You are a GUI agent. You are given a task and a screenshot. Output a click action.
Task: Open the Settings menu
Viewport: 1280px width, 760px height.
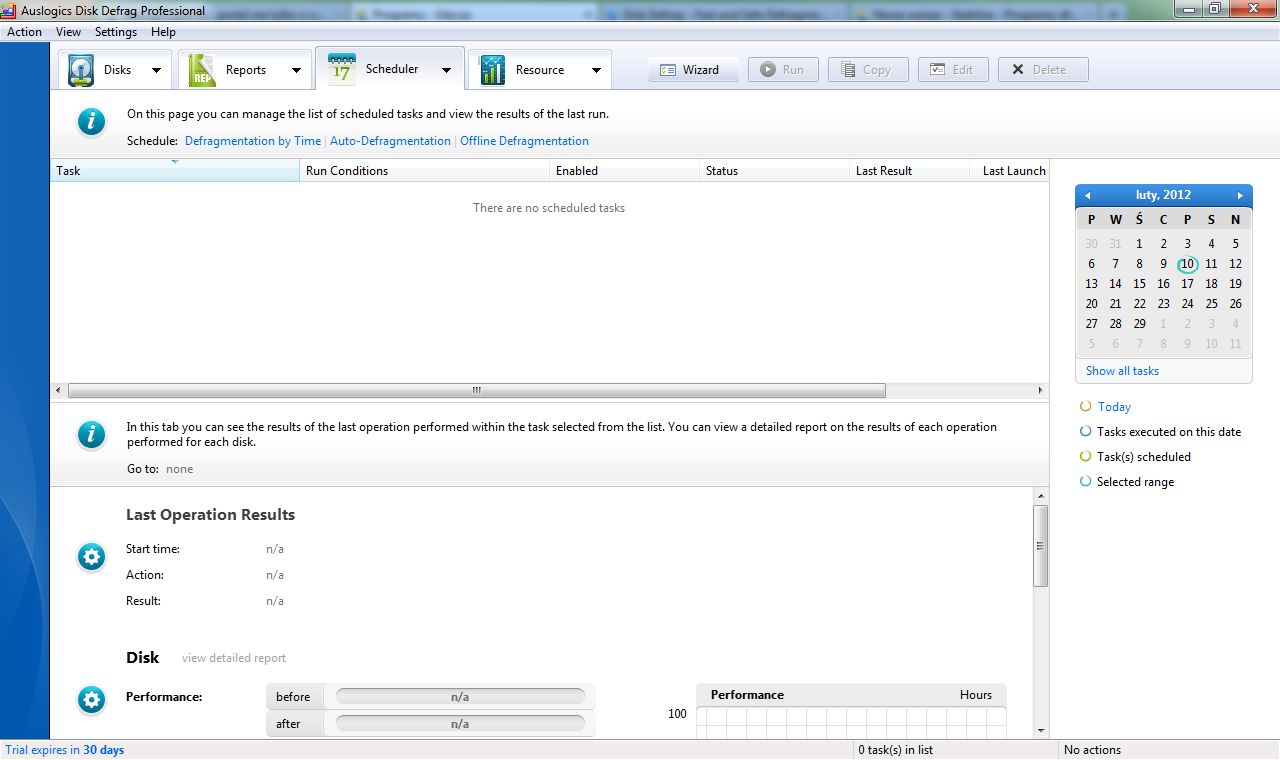[116, 32]
